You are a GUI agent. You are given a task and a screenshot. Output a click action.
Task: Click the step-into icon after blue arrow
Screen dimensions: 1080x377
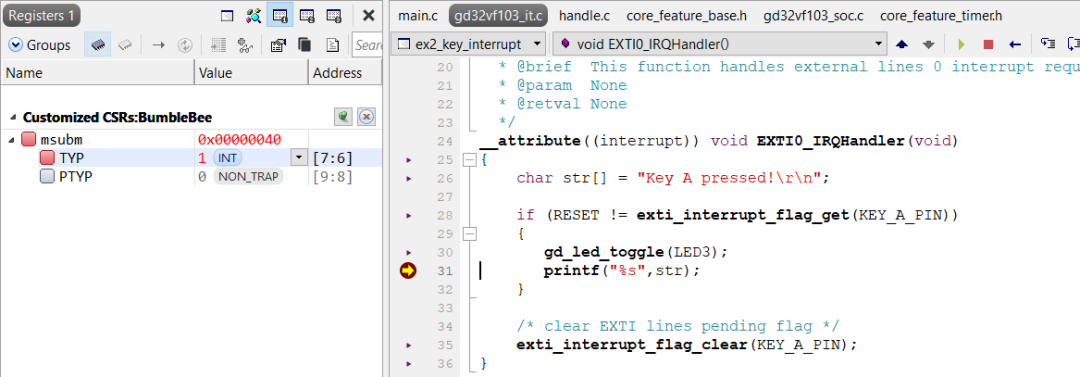[x=1048, y=44]
